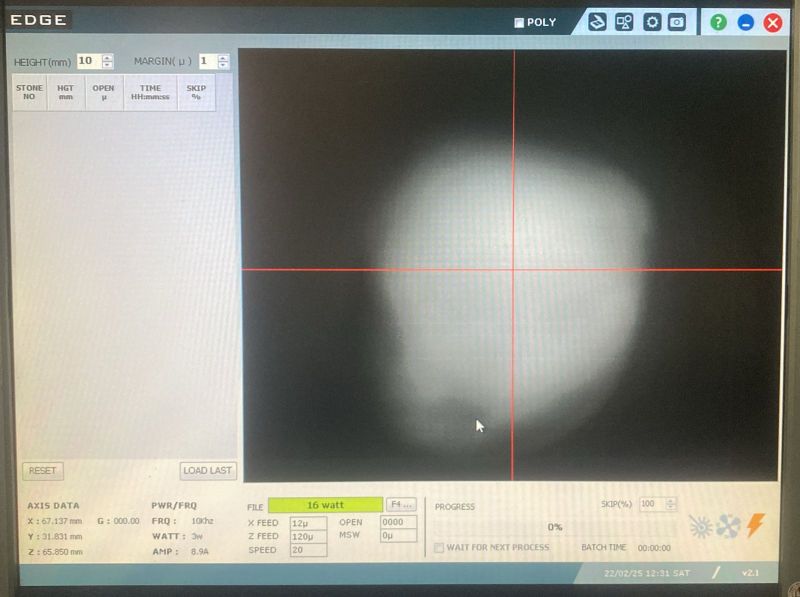
Task: Select the HGT mm column header
Action: point(66,92)
